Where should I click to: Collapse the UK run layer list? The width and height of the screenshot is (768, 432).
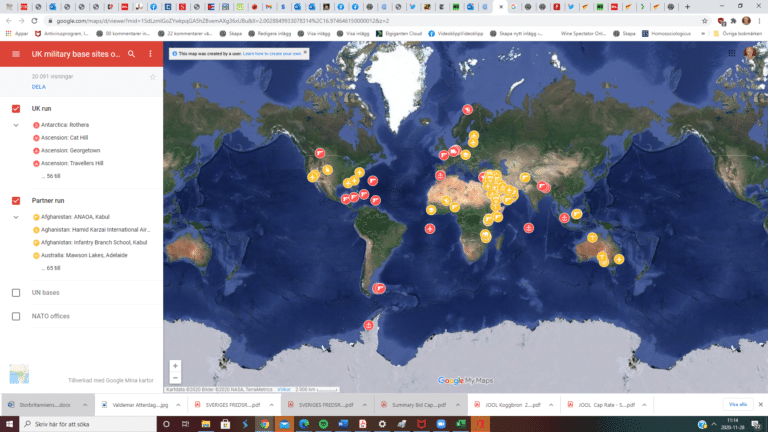coord(16,125)
